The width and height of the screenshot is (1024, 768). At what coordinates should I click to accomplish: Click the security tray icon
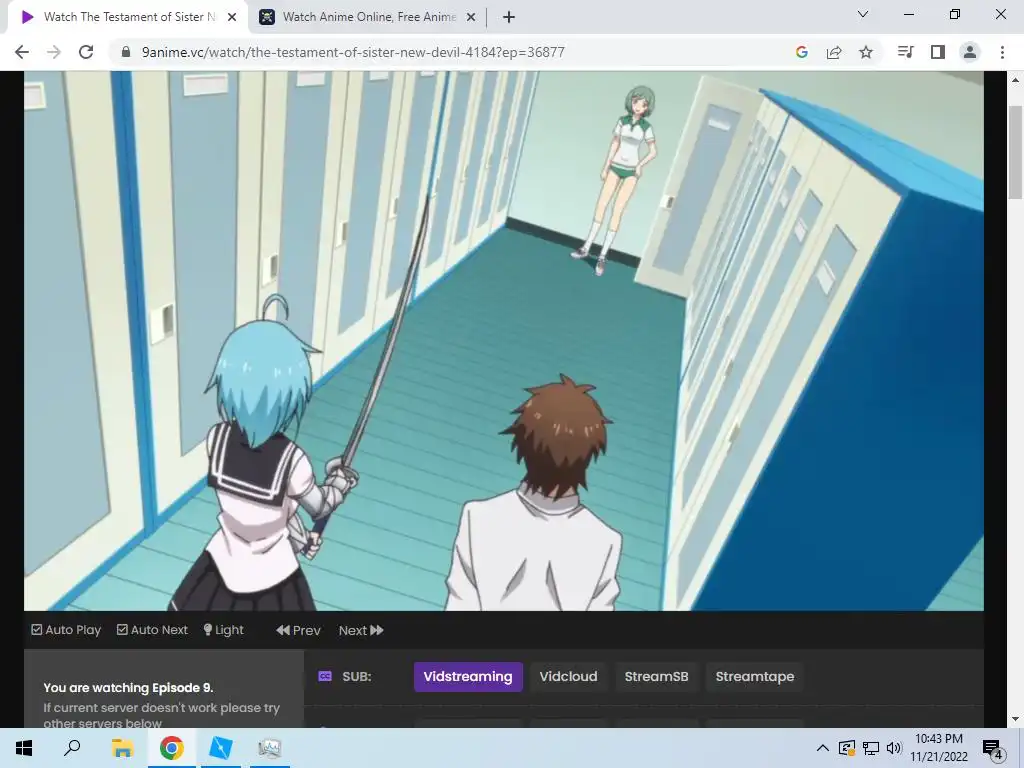click(x=847, y=748)
